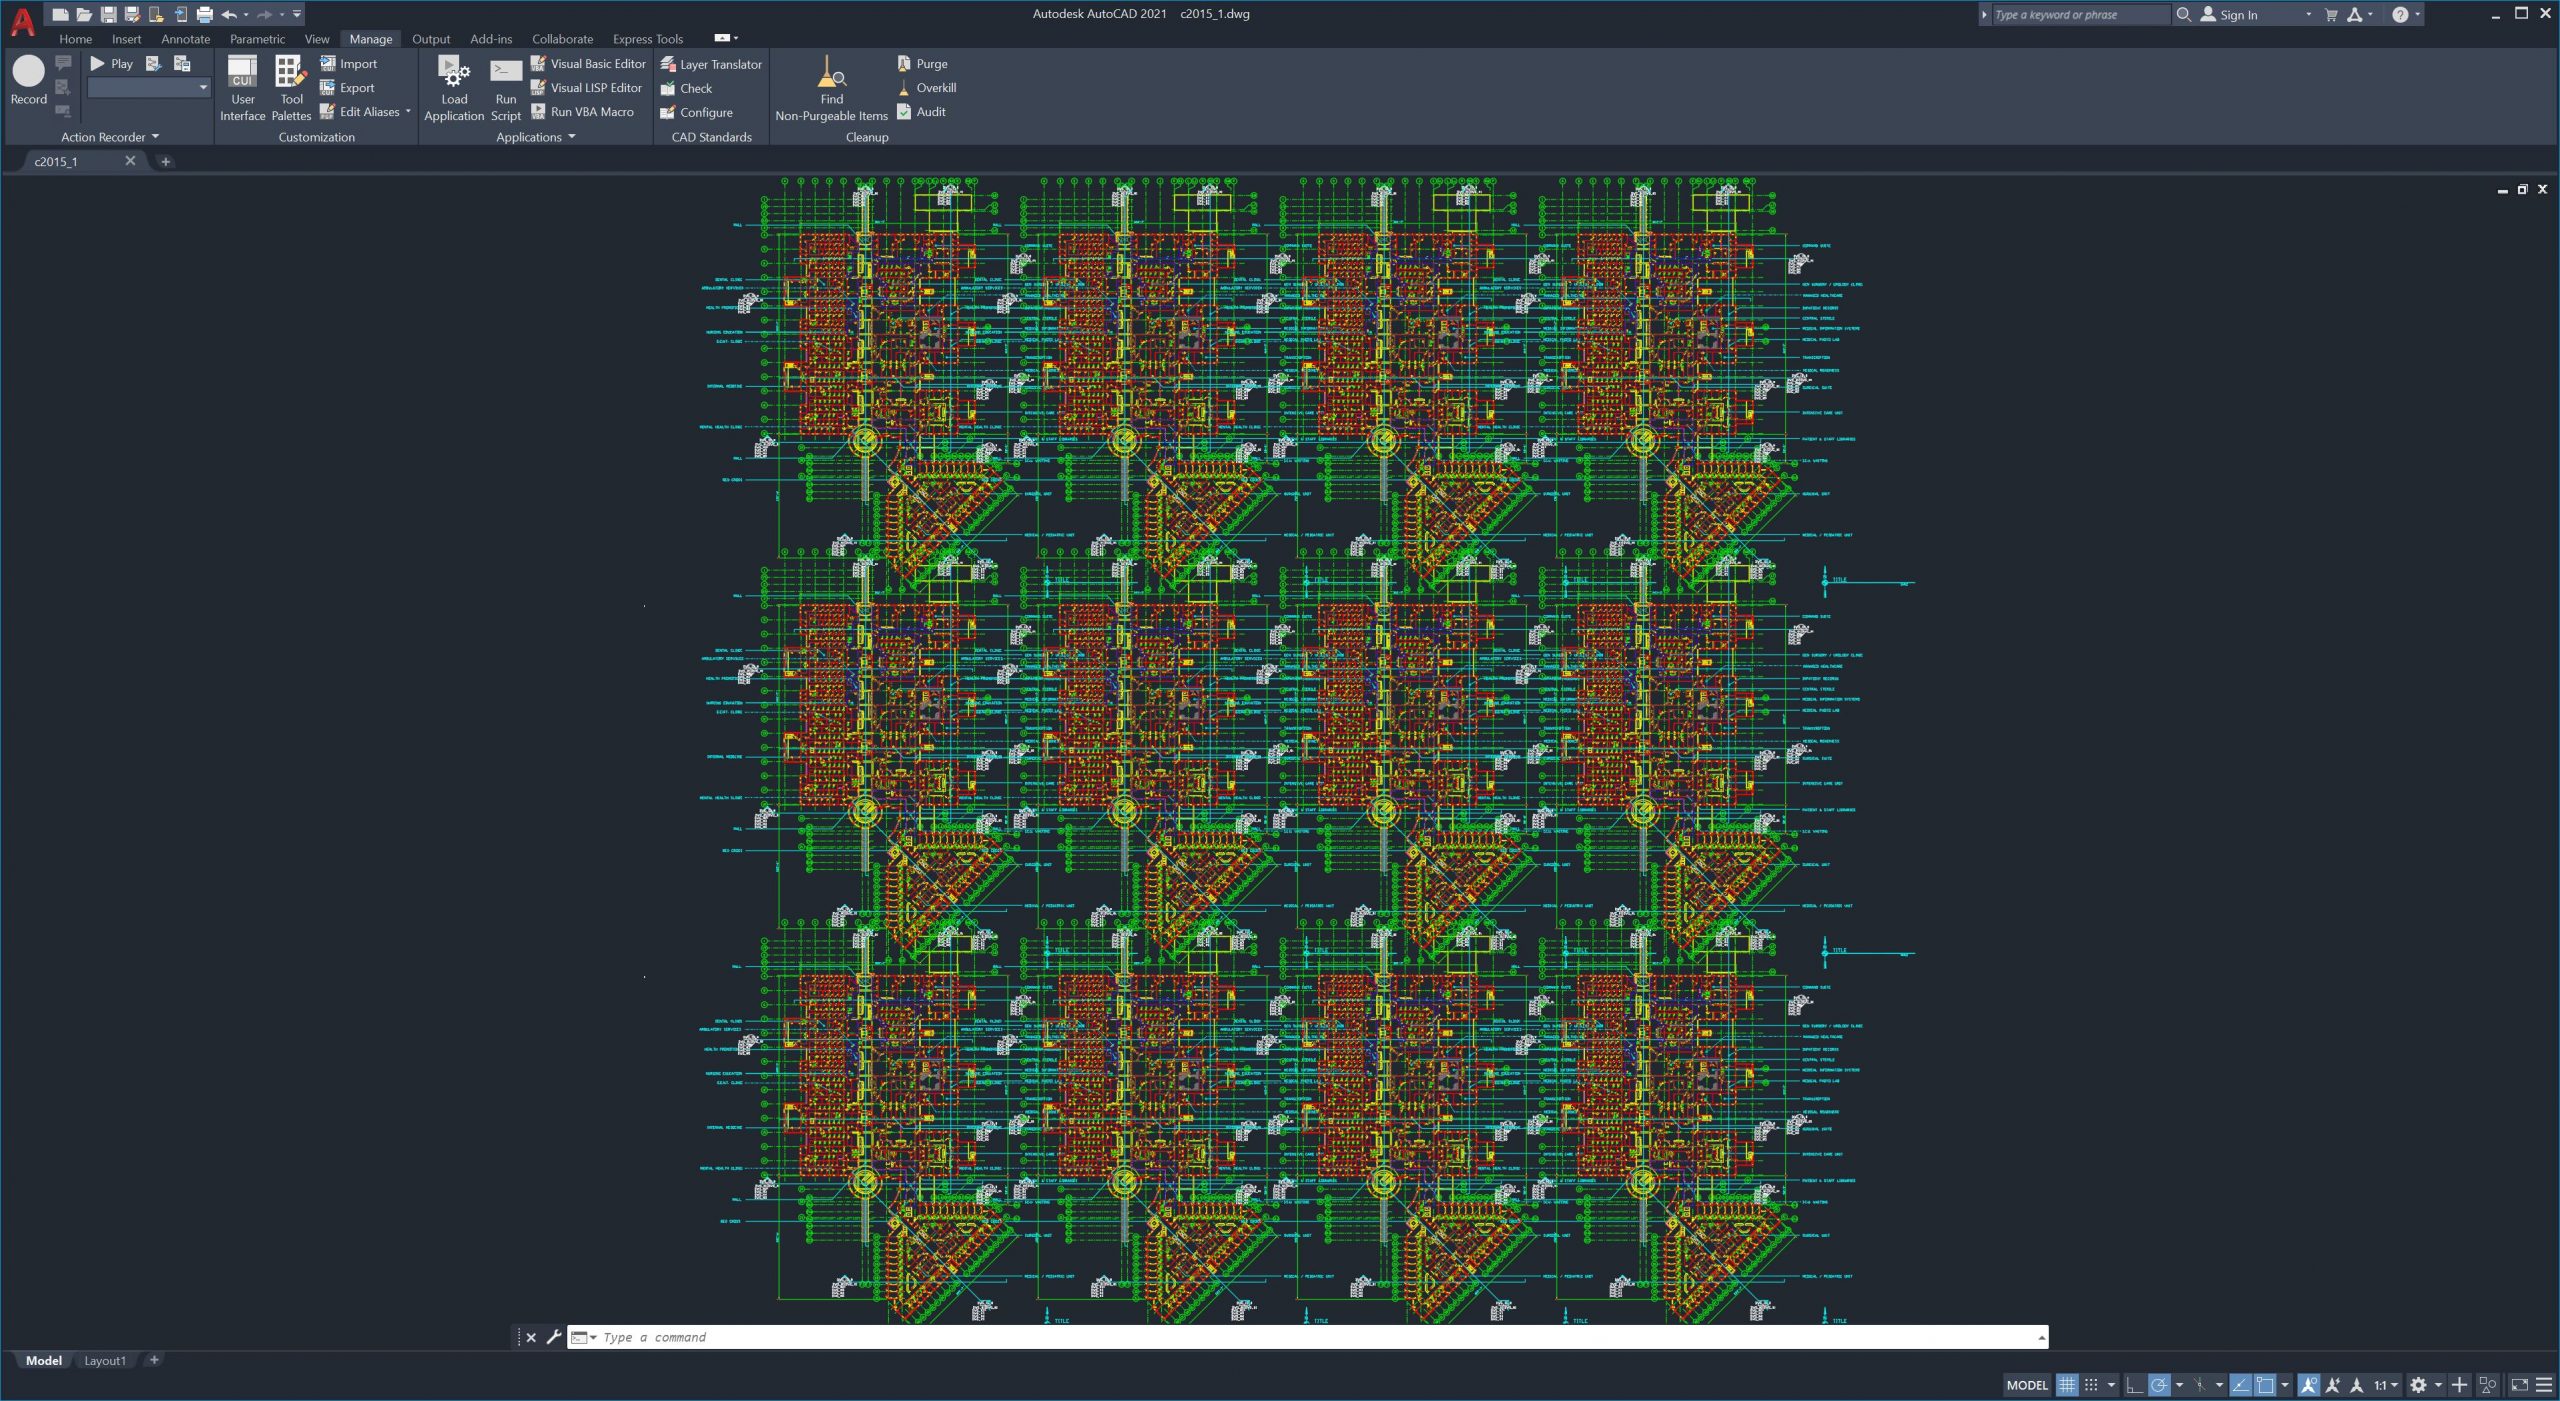Open Tool Palettes
The image size is (2560, 1401).
point(290,86)
